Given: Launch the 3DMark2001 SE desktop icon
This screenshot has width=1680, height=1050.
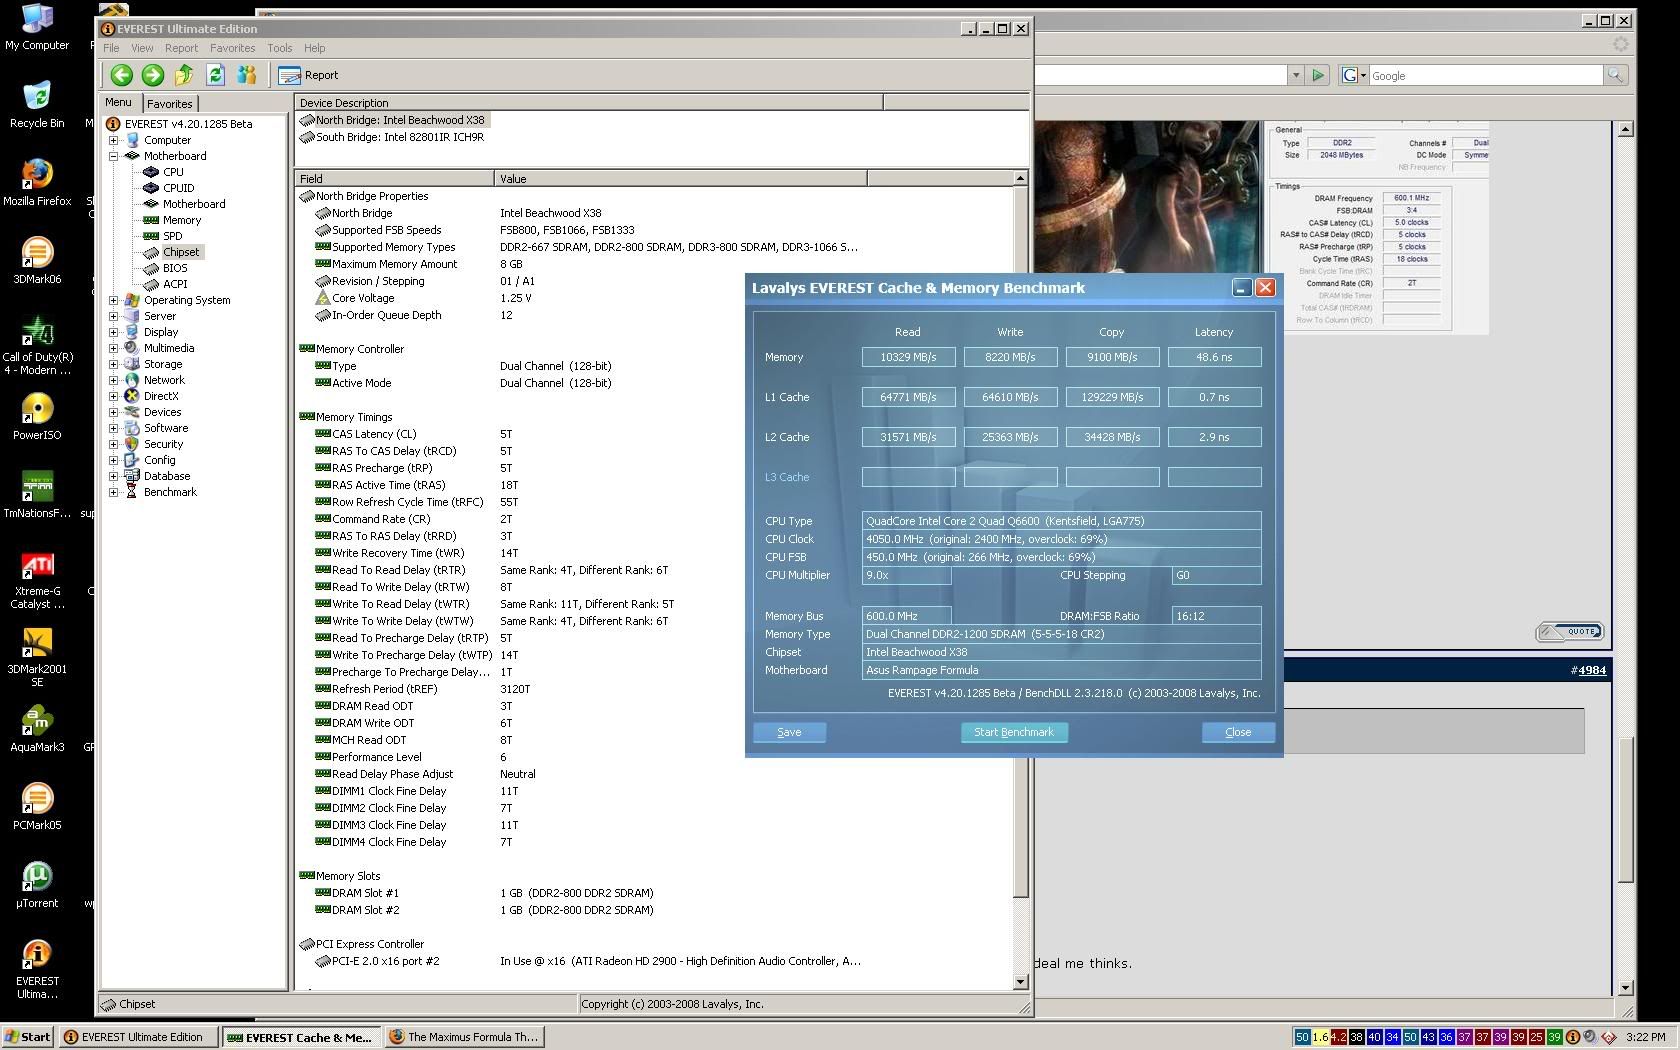Looking at the screenshot, I should 37,657.
